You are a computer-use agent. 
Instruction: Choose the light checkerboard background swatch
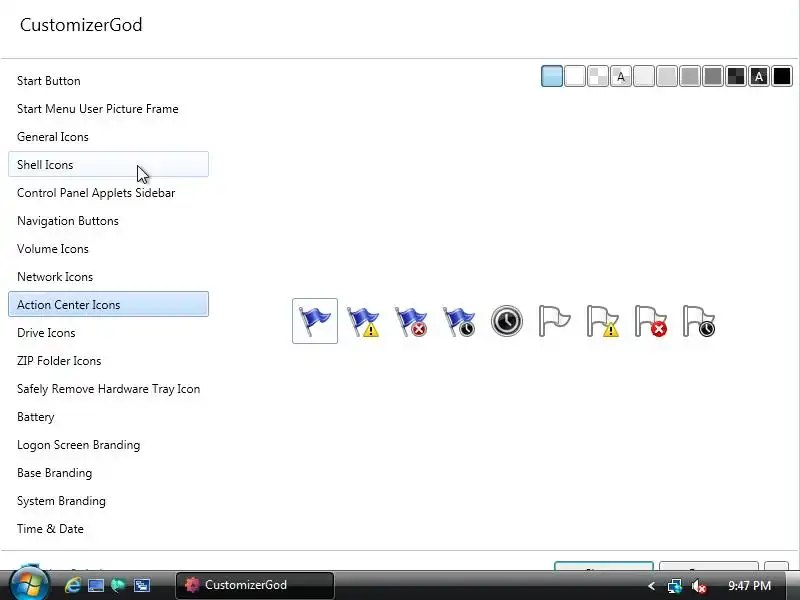[x=598, y=77]
